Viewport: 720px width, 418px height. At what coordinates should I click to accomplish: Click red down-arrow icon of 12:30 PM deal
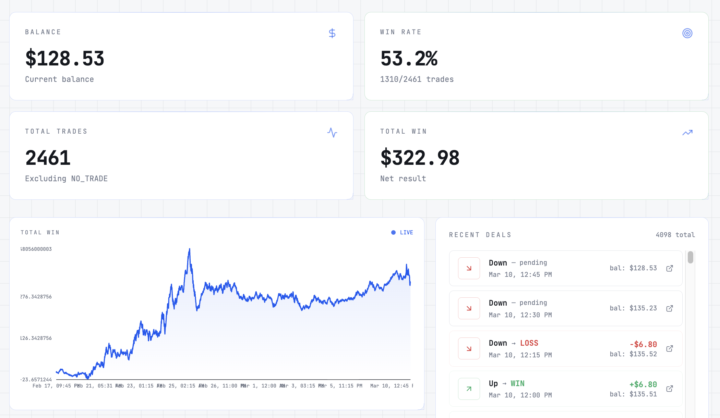coord(468,308)
